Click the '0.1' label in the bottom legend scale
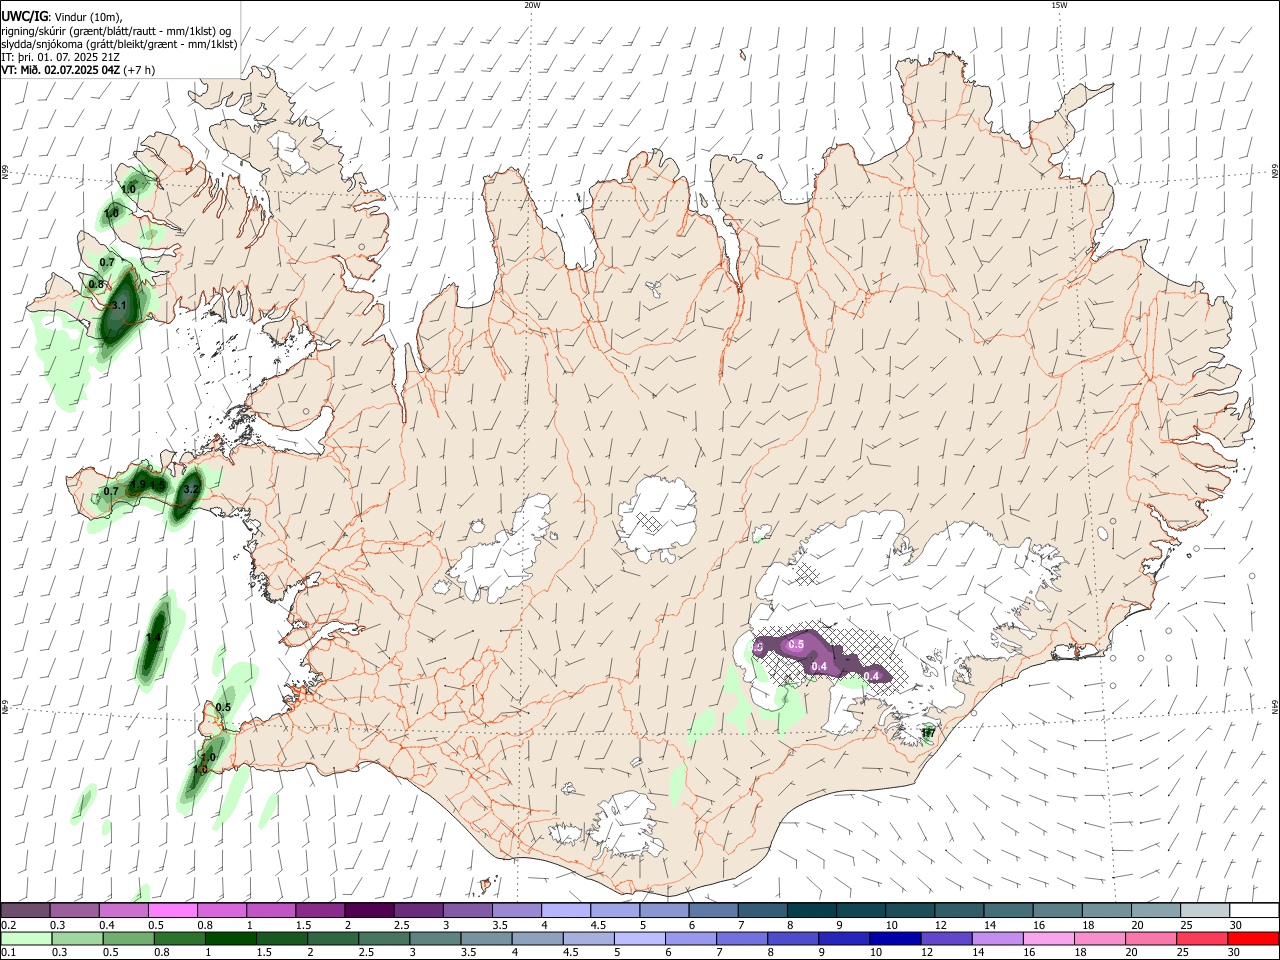Viewport: 1280px width, 960px height. point(9,953)
